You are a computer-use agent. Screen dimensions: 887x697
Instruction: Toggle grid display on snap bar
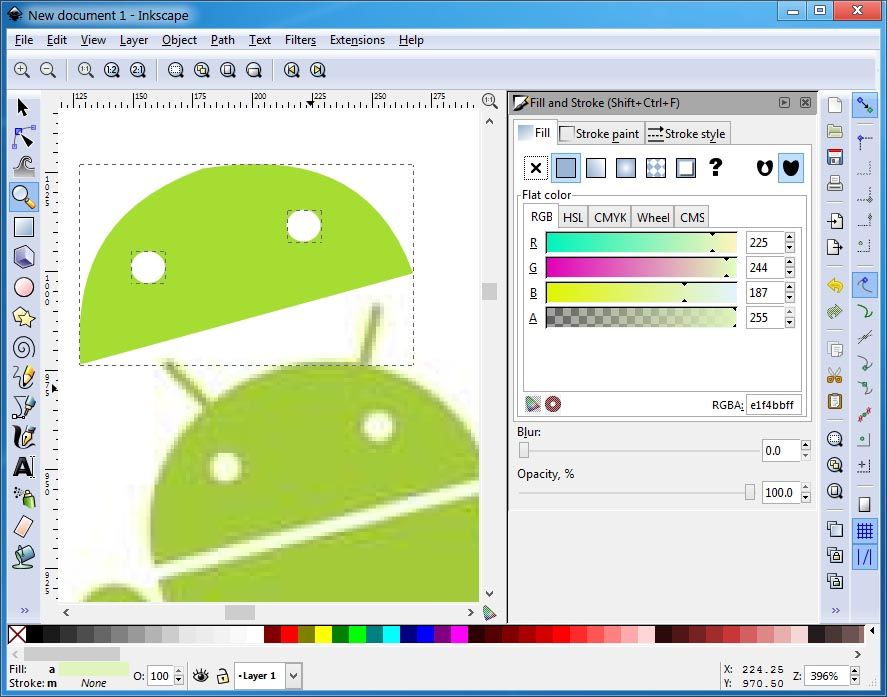(x=864, y=531)
